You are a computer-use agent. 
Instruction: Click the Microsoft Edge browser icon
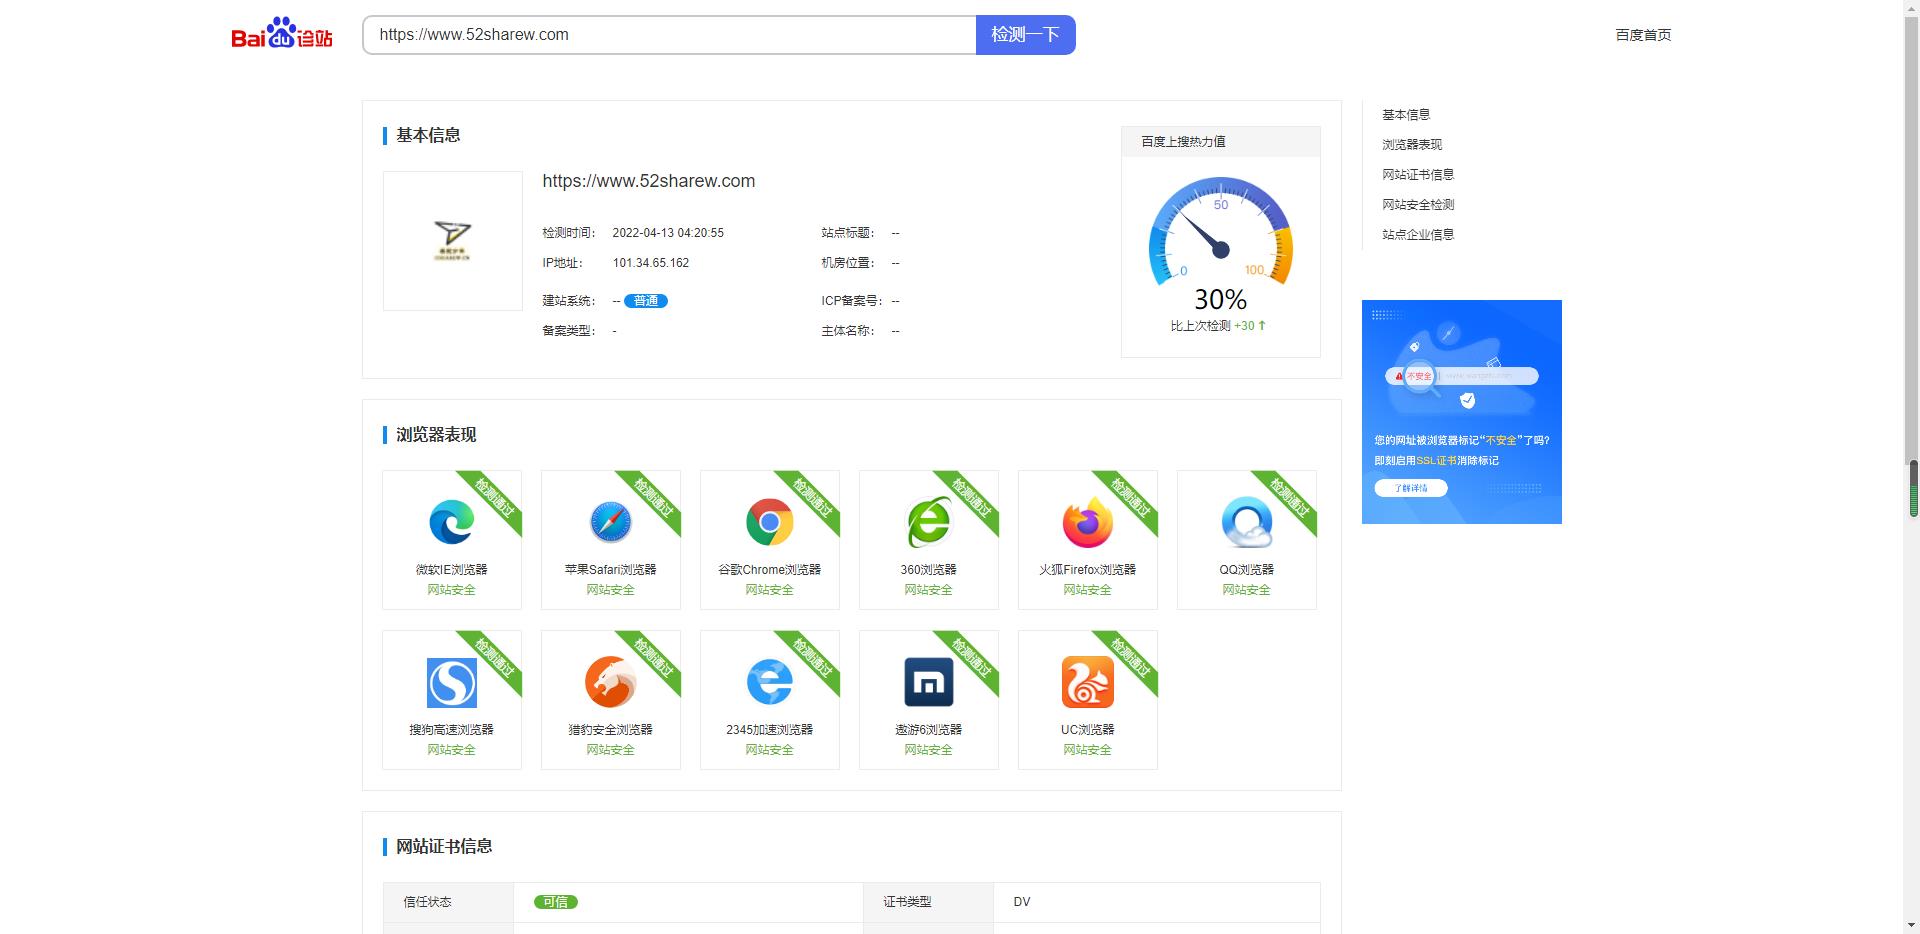click(x=451, y=523)
